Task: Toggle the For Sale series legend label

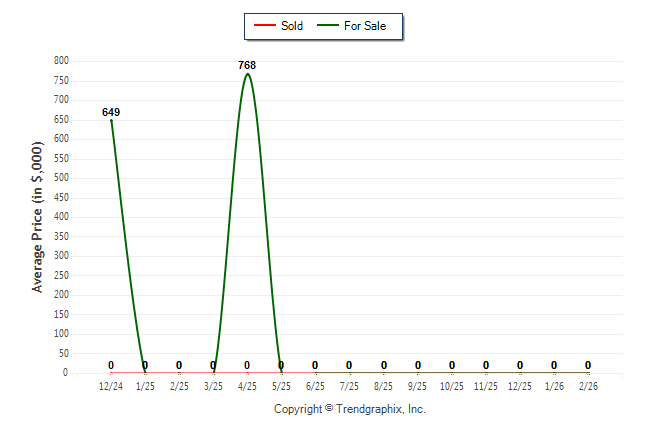Action: pos(364,26)
